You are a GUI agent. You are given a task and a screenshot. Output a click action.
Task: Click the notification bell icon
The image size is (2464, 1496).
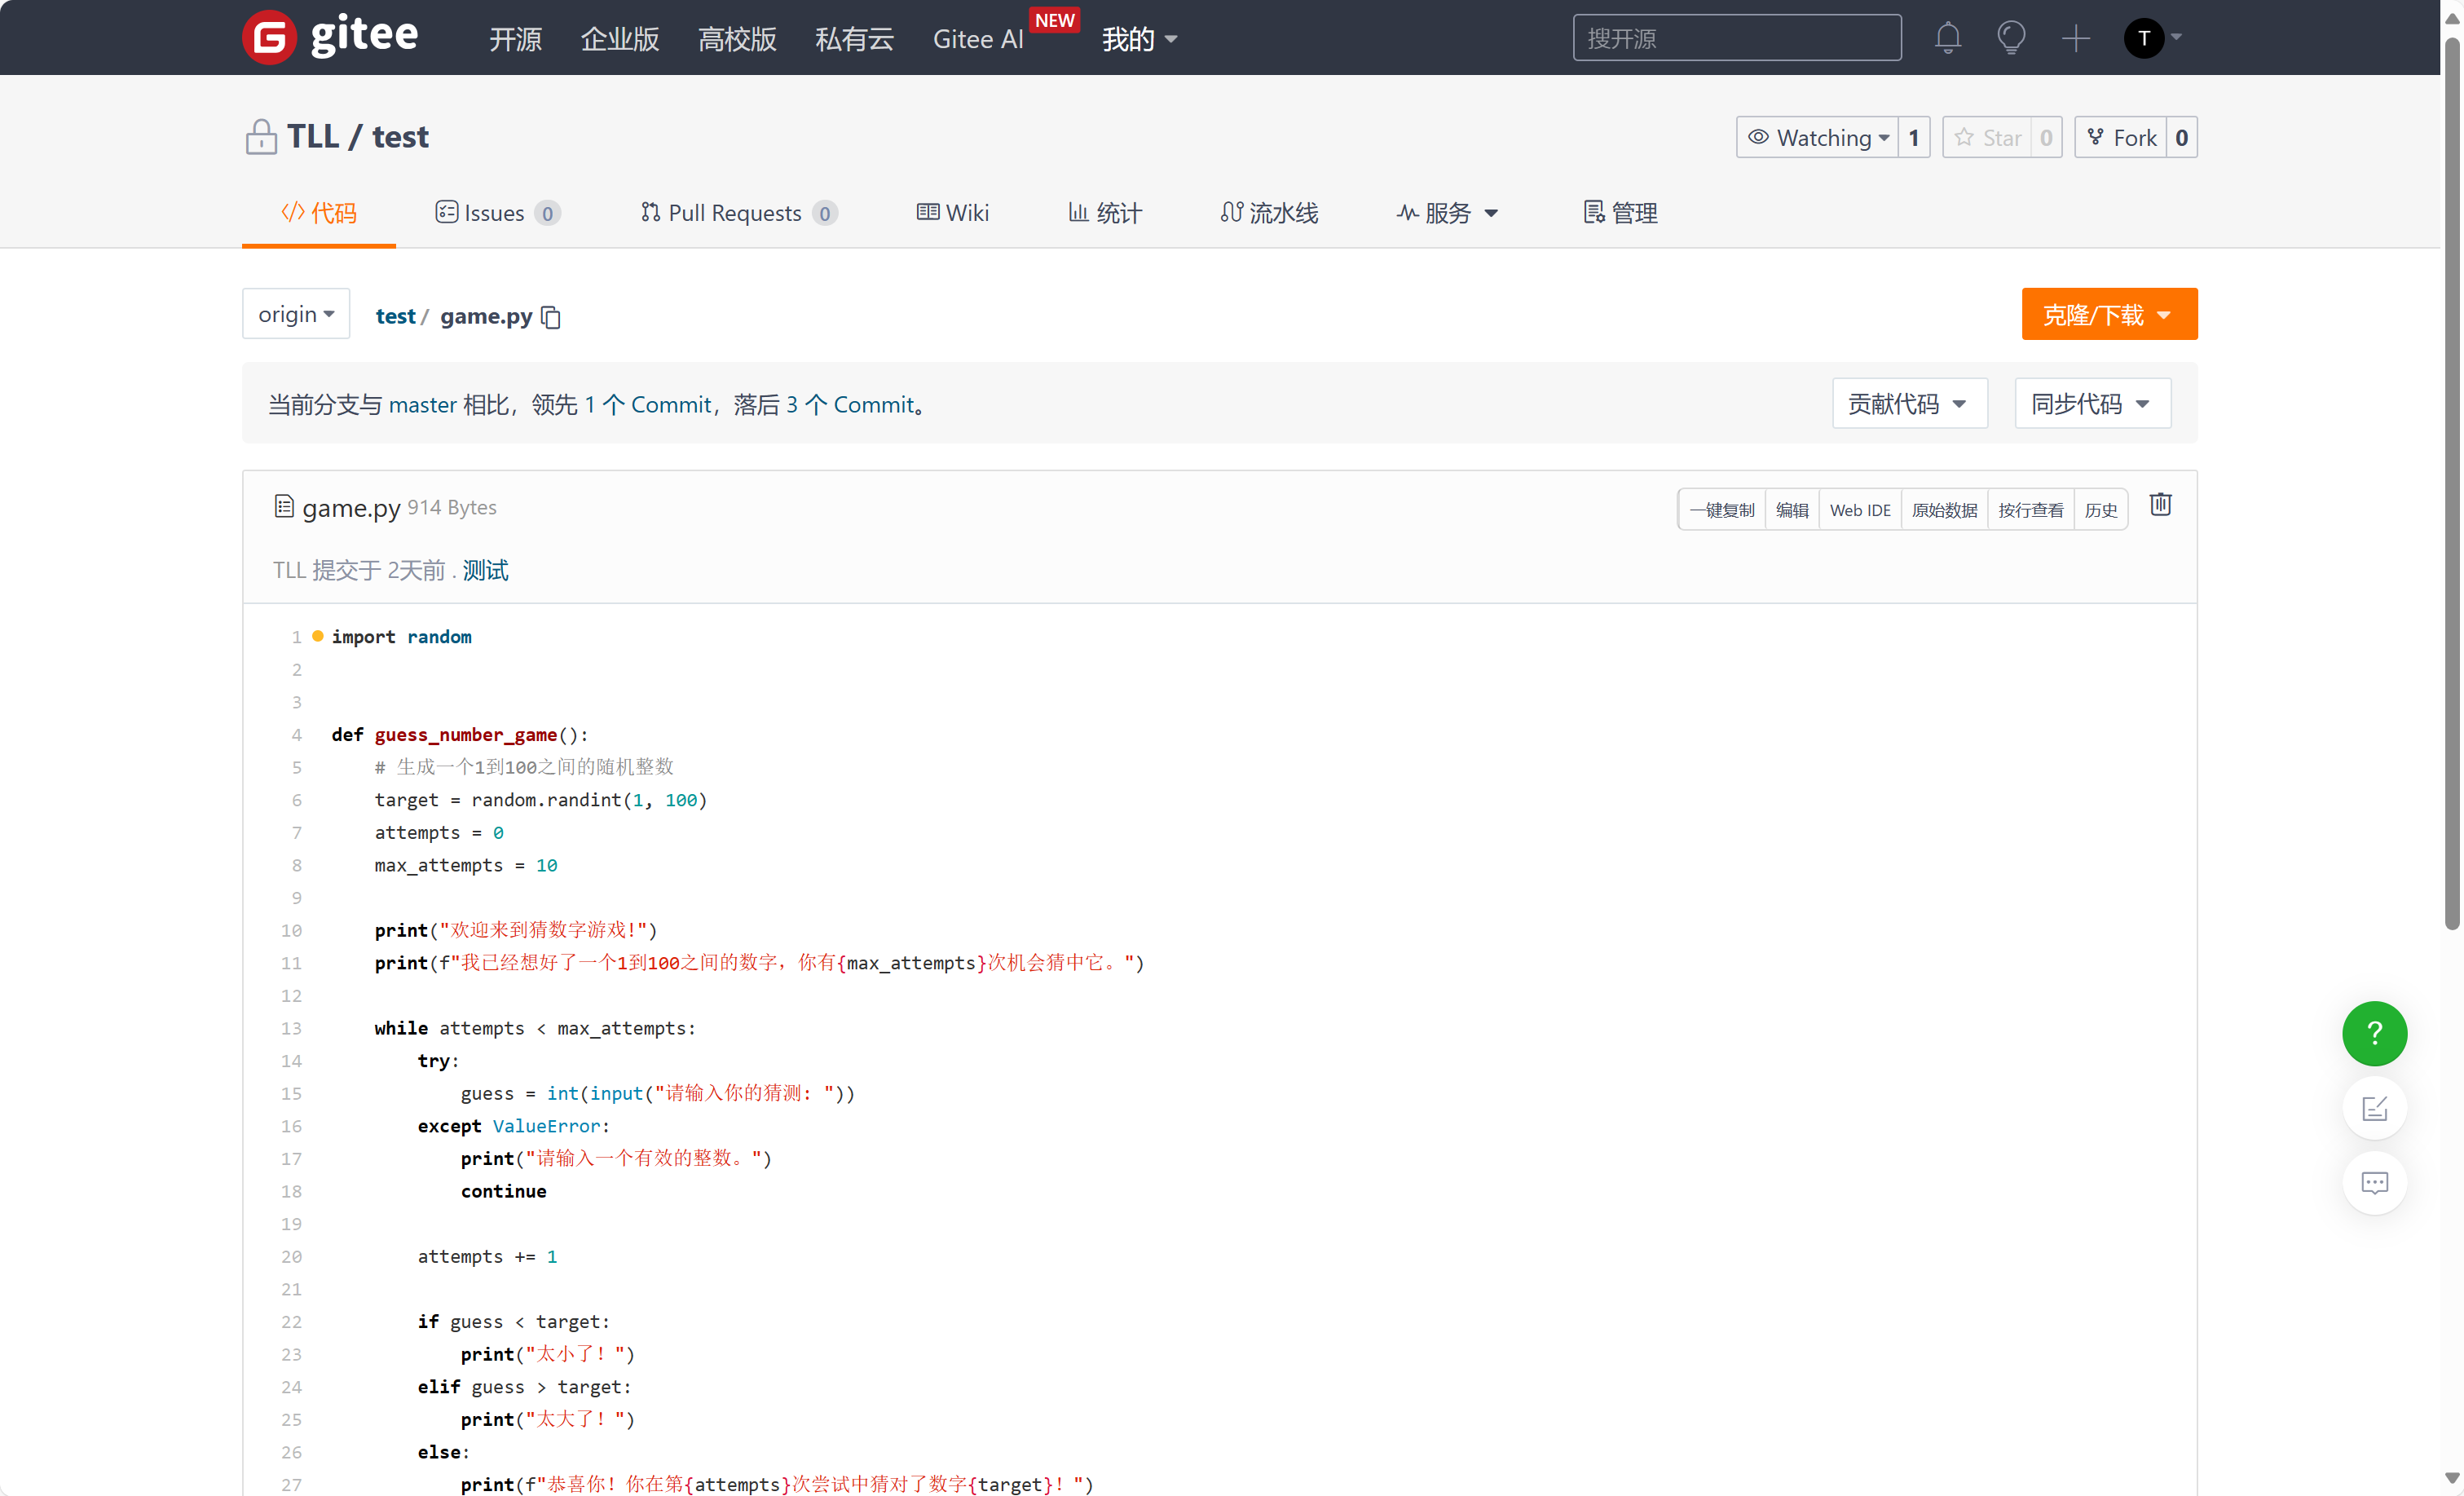click(1947, 38)
